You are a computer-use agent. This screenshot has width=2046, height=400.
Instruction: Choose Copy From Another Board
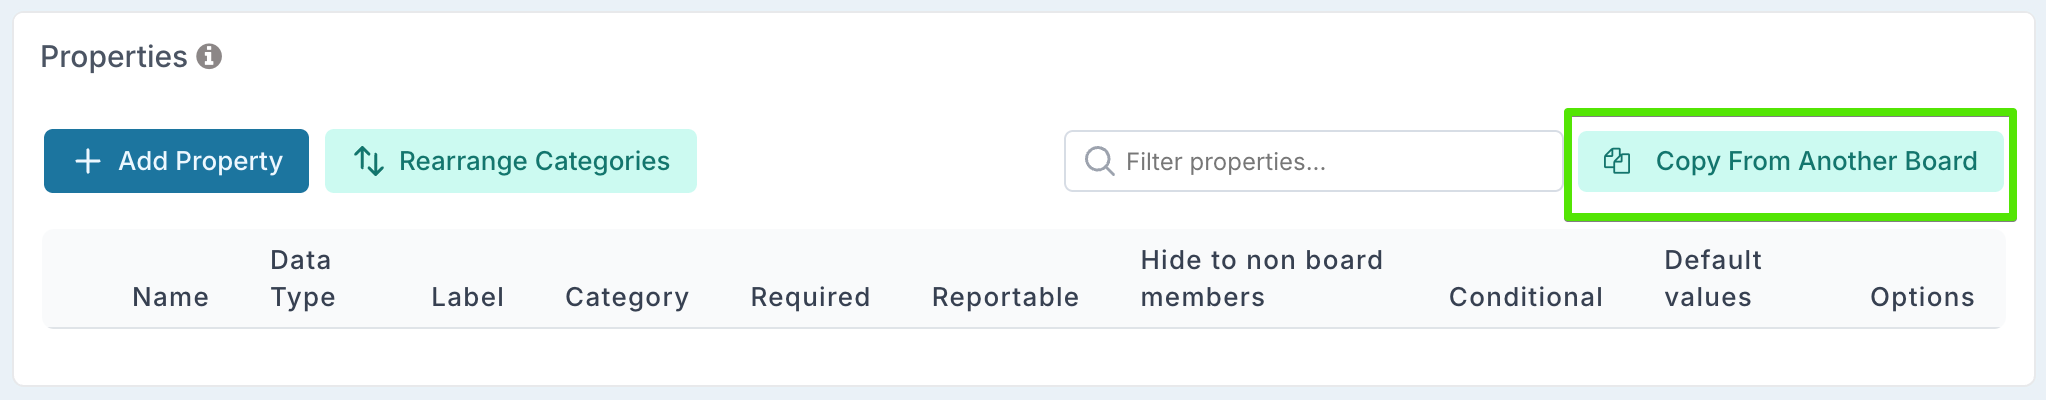(x=1790, y=161)
